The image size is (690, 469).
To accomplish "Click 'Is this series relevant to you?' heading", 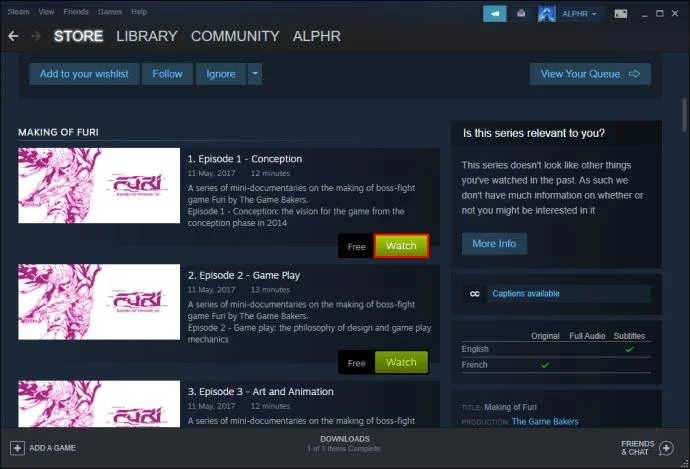I will (534, 133).
